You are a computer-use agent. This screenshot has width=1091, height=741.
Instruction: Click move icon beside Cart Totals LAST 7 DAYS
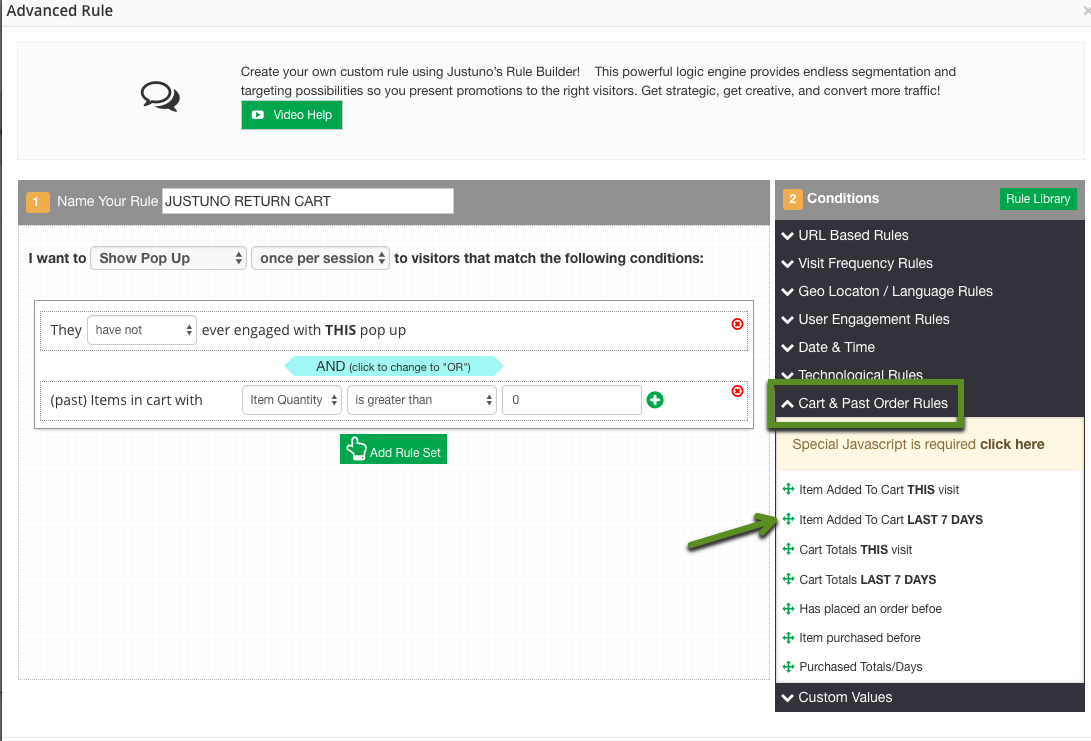(x=788, y=579)
